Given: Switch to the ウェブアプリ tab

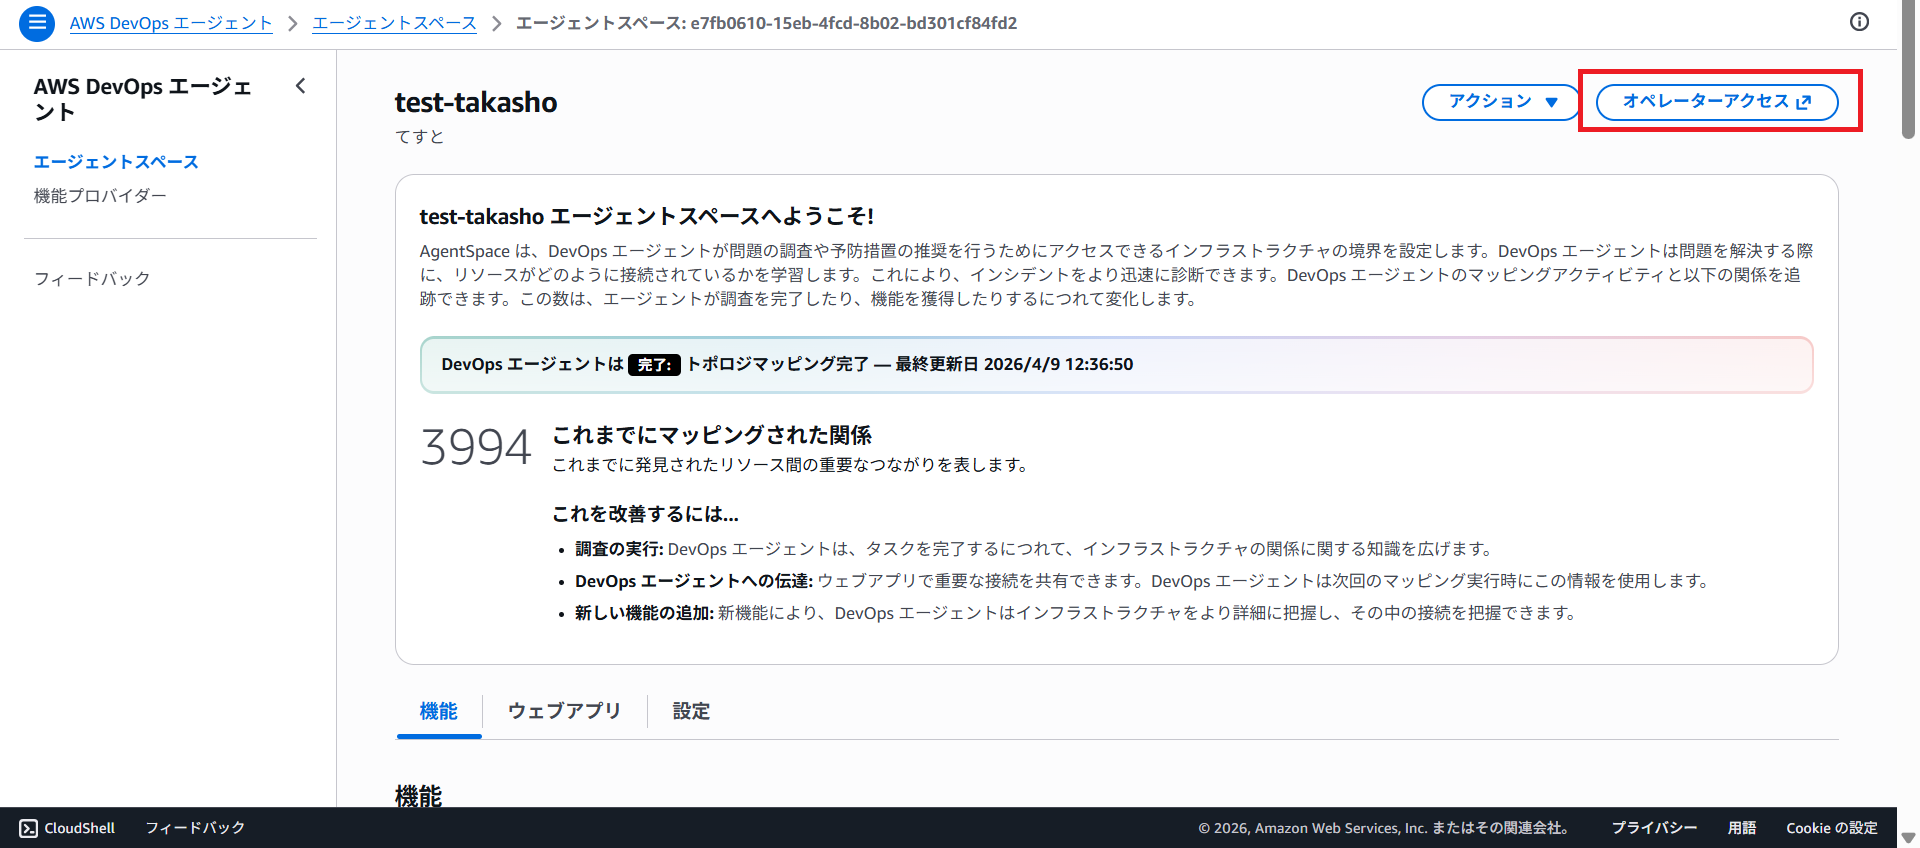Looking at the screenshot, I should 564,711.
